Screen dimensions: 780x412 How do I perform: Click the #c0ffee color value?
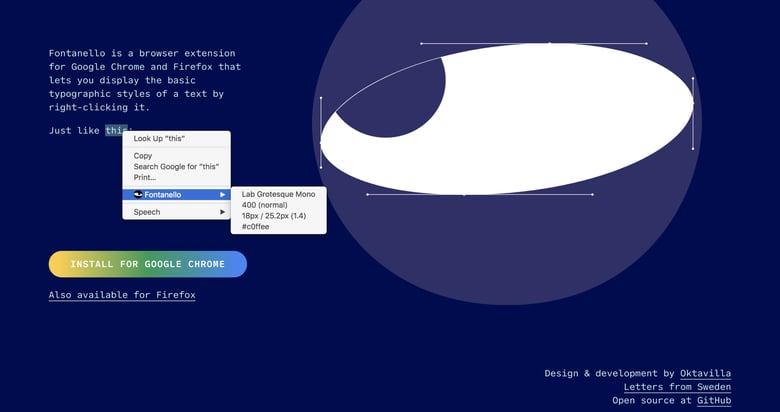point(255,227)
